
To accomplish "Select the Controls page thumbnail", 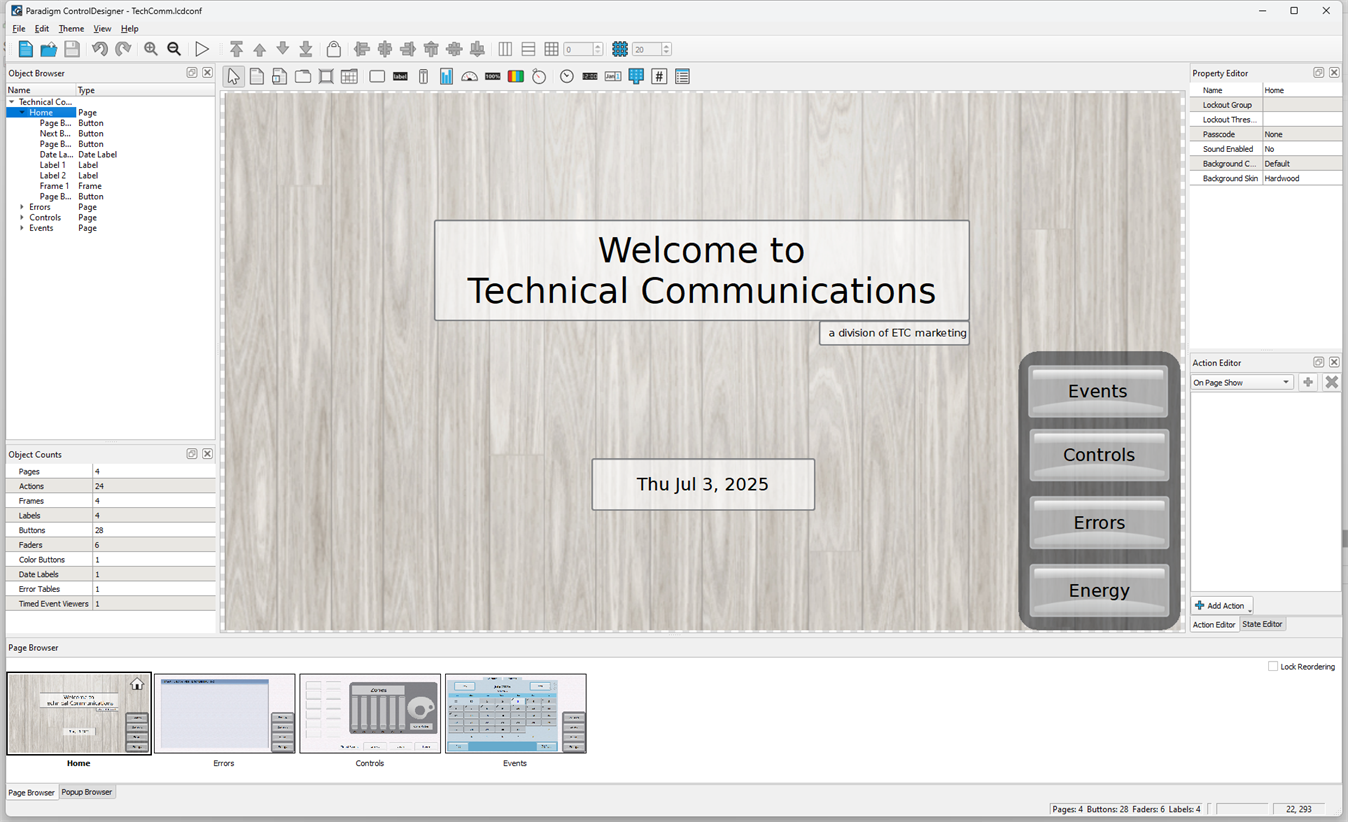I will (x=369, y=713).
